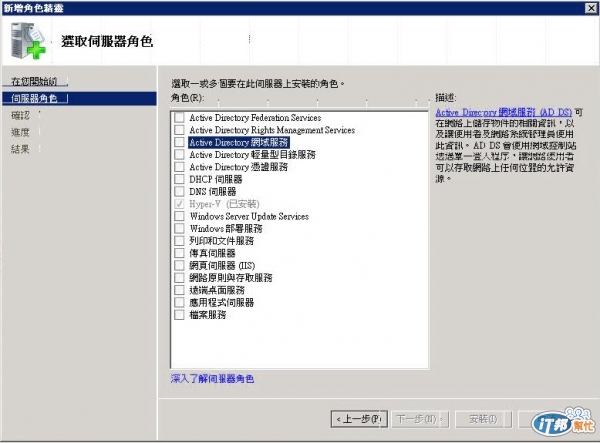The height and width of the screenshot is (443, 600).
Task: Select the 伺服器角色 wizard step
Action: tap(34, 98)
